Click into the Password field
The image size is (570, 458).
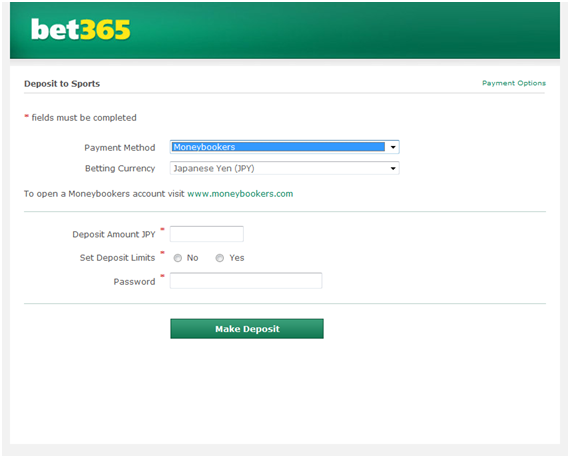click(x=246, y=281)
